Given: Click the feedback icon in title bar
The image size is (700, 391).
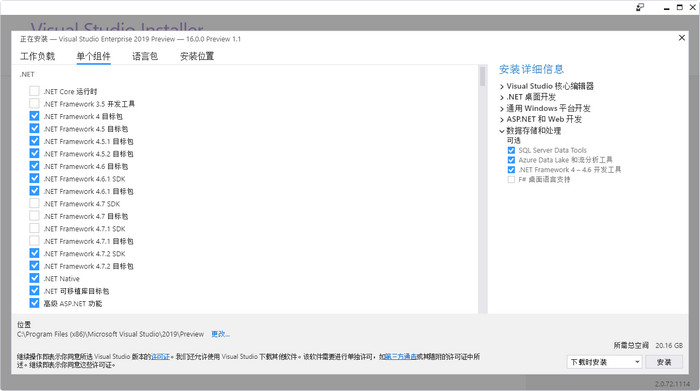Looking at the screenshot, I should (x=640, y=7).
